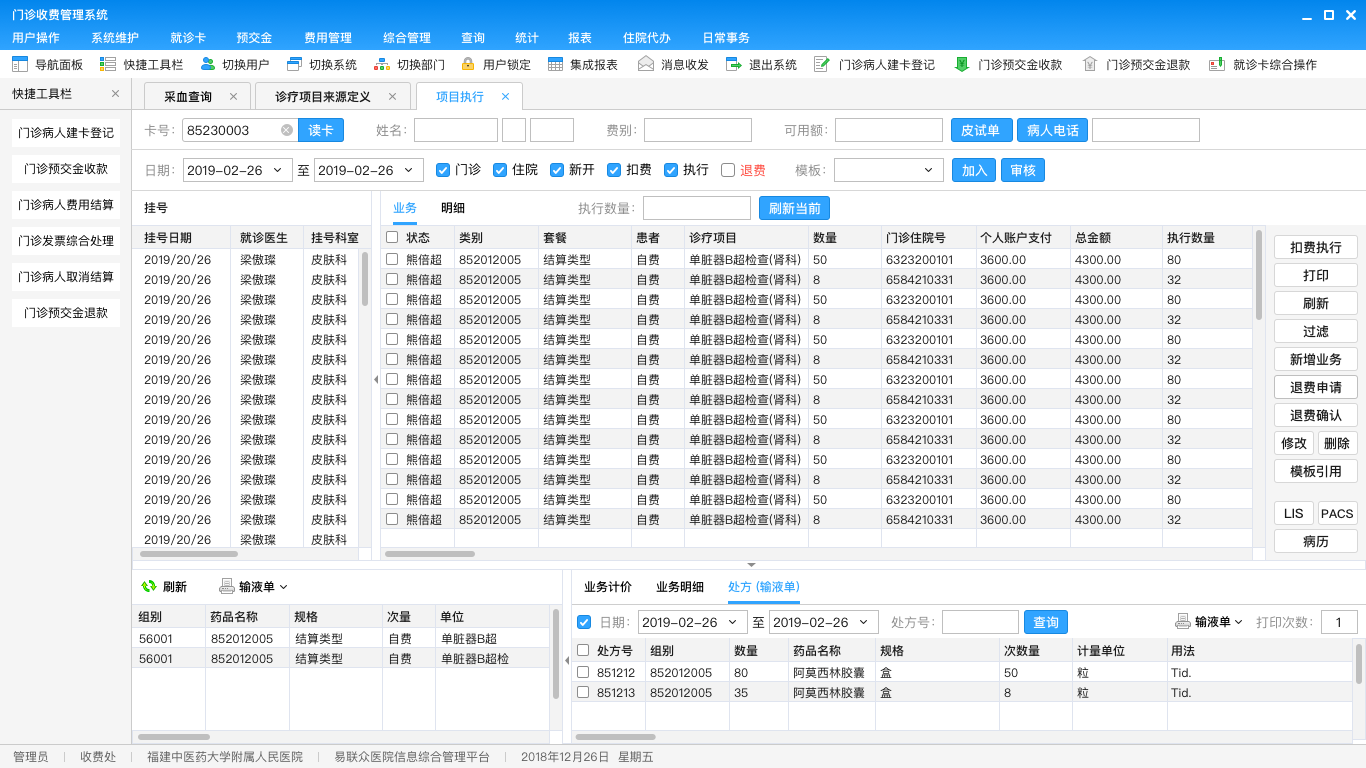
Task: Expand the 模板 dropdown
Action: tap(928, 170)
